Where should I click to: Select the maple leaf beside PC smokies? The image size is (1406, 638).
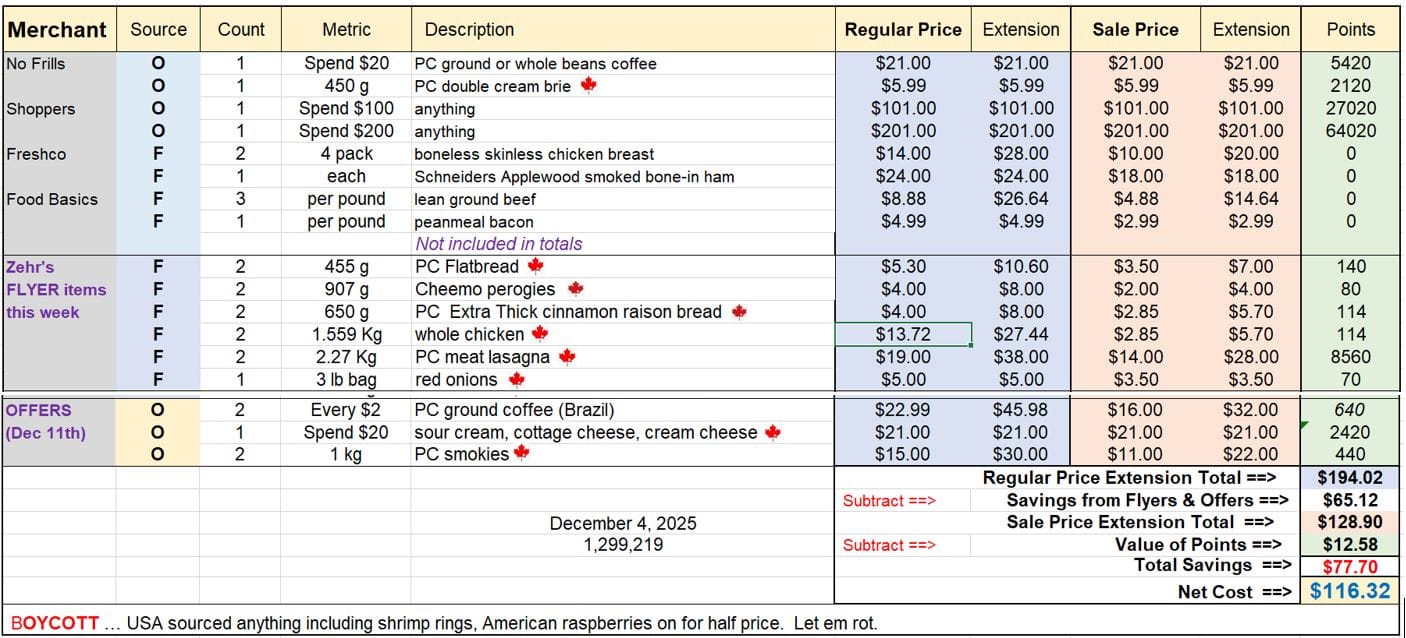[520, 454]
